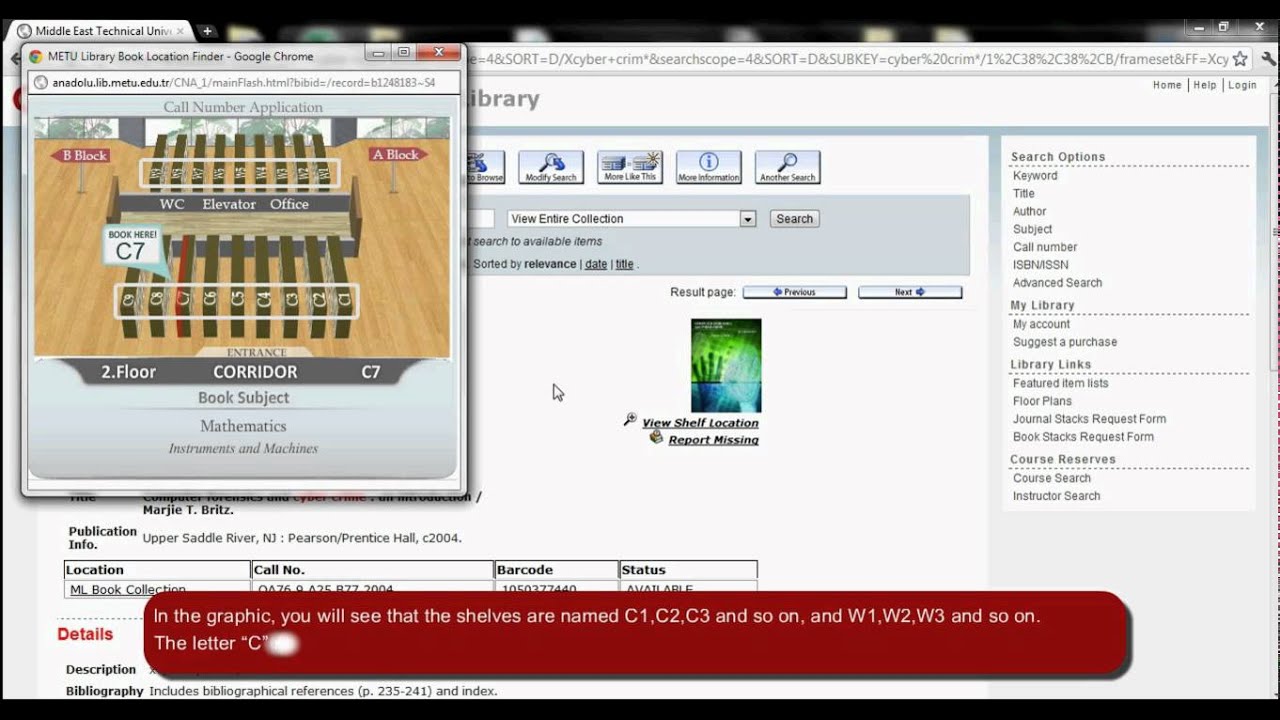
Task: Click the partially visible Browse icon button
Action: click(485, 167)
